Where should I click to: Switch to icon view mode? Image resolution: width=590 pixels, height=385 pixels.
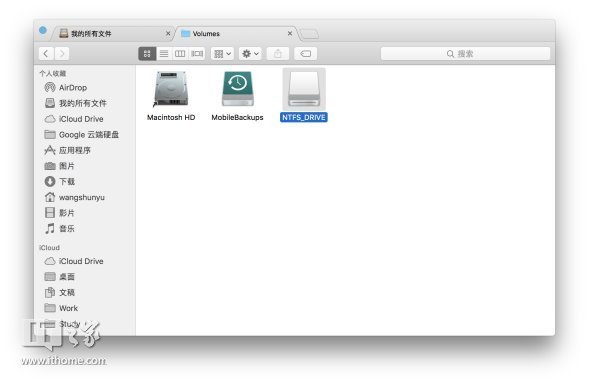pyautogui.click(x=147, y=54)
